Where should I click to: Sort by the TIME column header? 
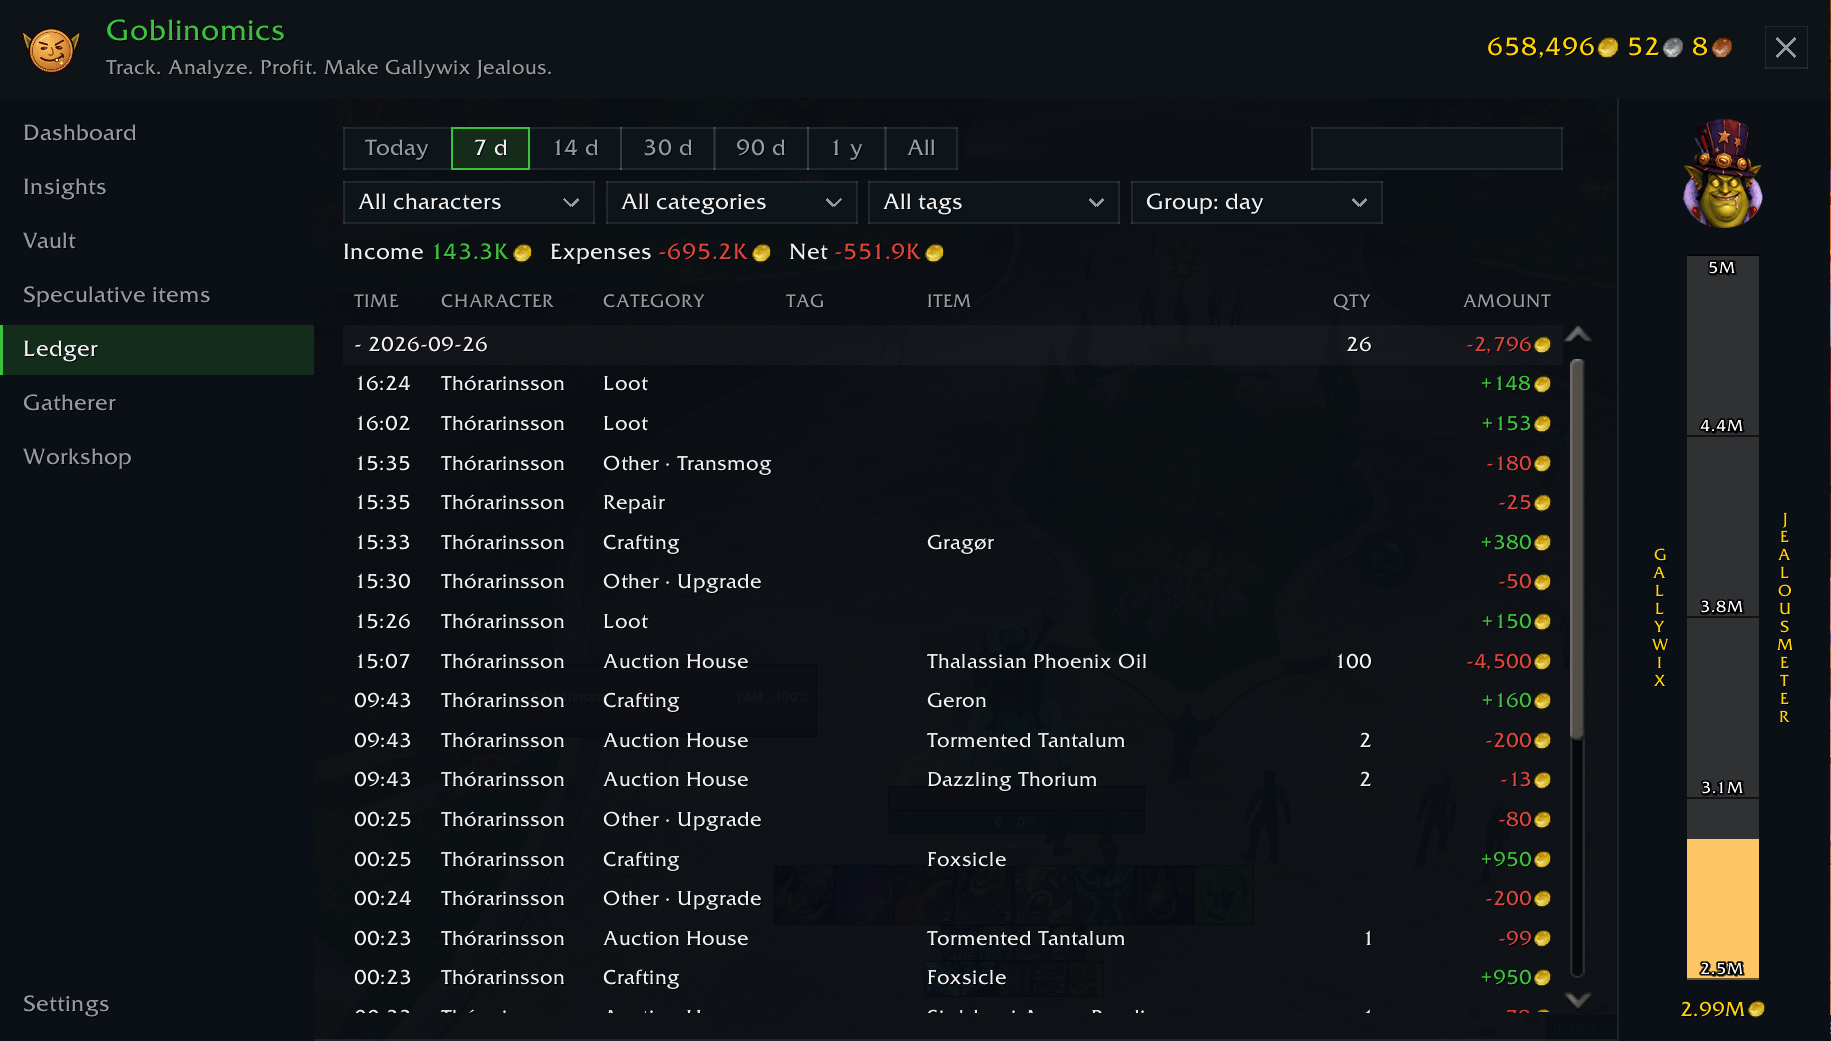pyautogui.click(x=376, y=301)
